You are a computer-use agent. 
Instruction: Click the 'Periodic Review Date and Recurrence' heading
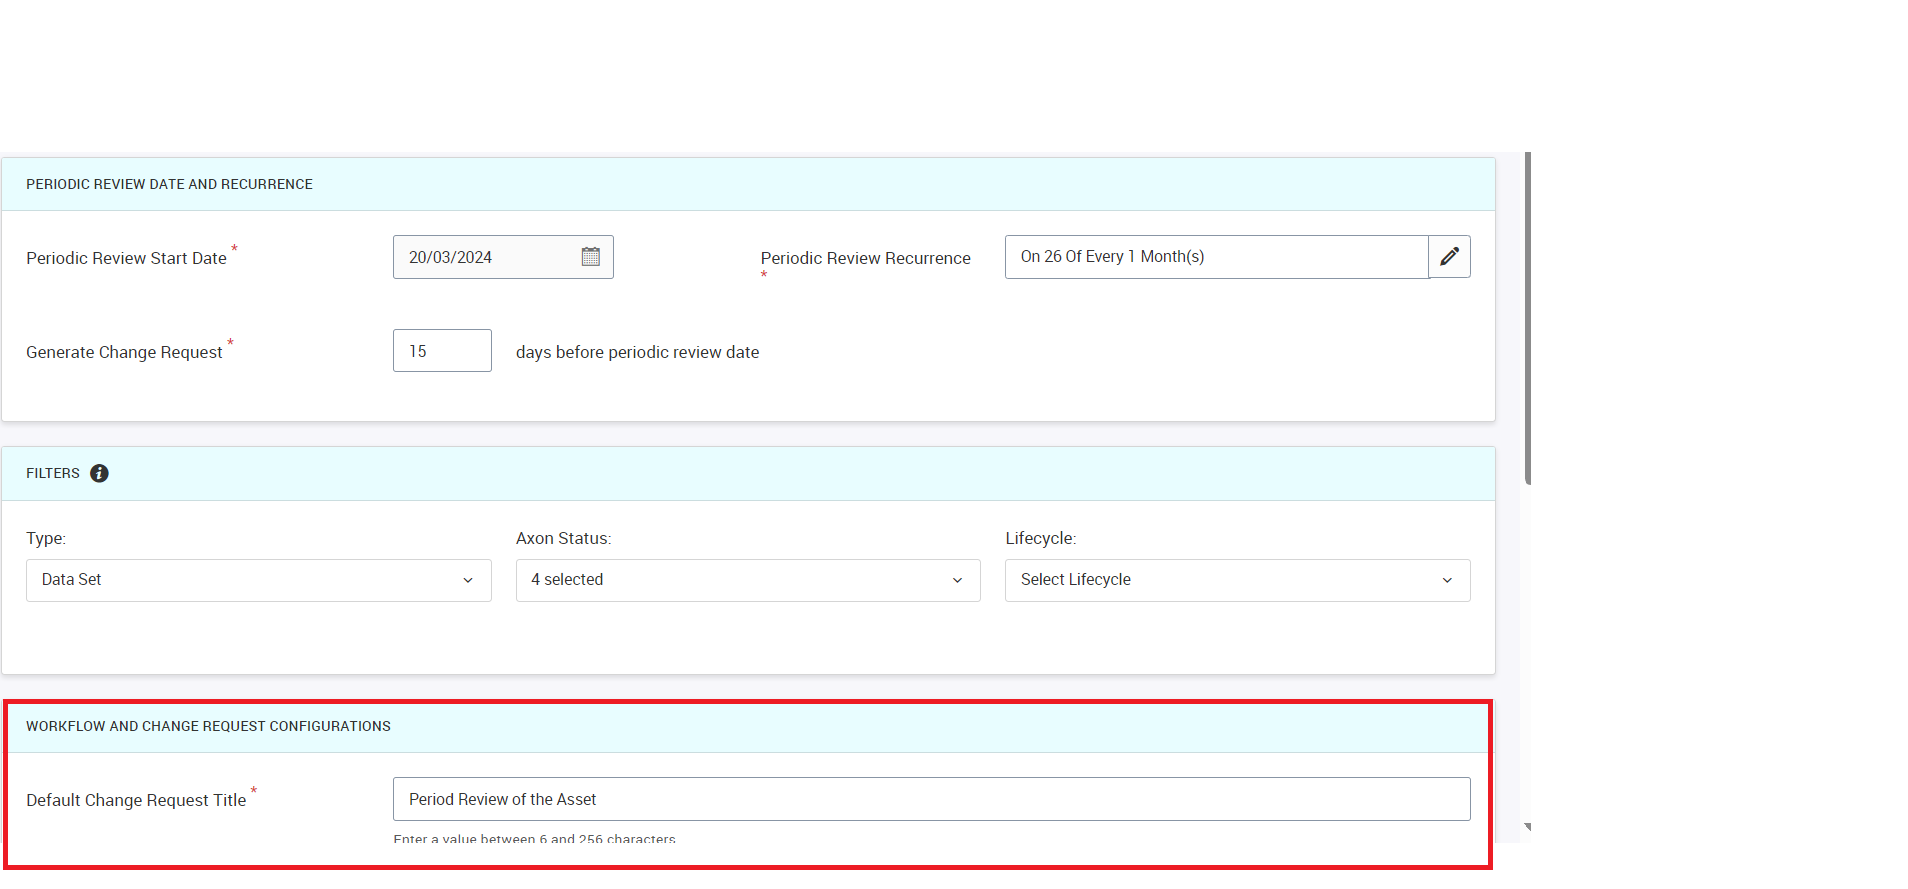(x=170, y=184)
